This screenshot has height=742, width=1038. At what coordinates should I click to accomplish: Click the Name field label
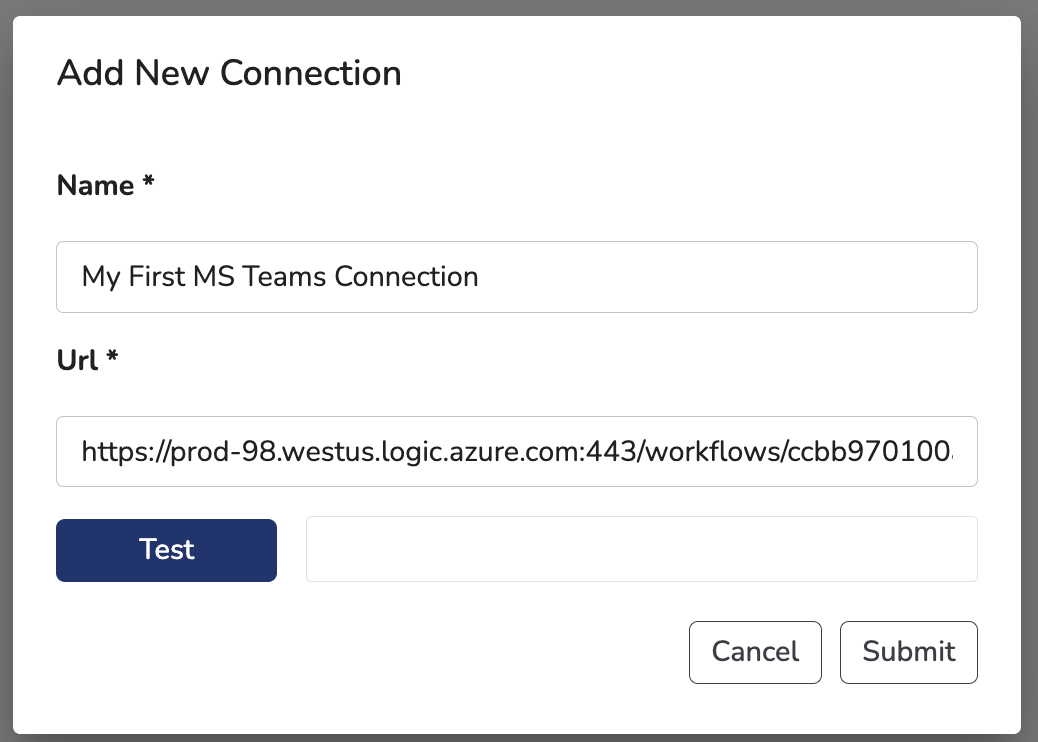(95, 185)
